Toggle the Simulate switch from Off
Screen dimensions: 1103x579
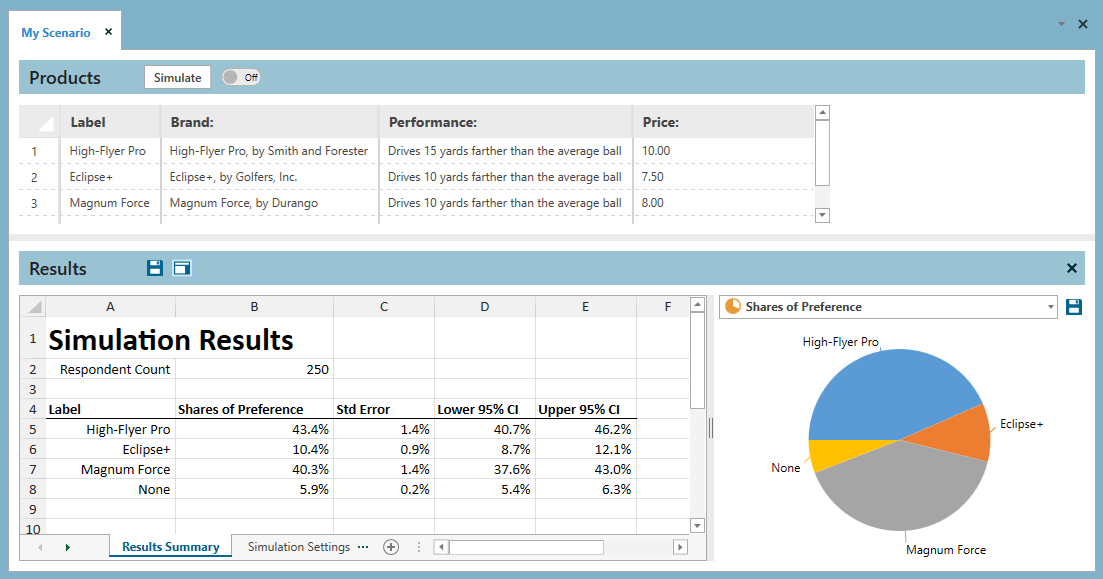(240, 76)
